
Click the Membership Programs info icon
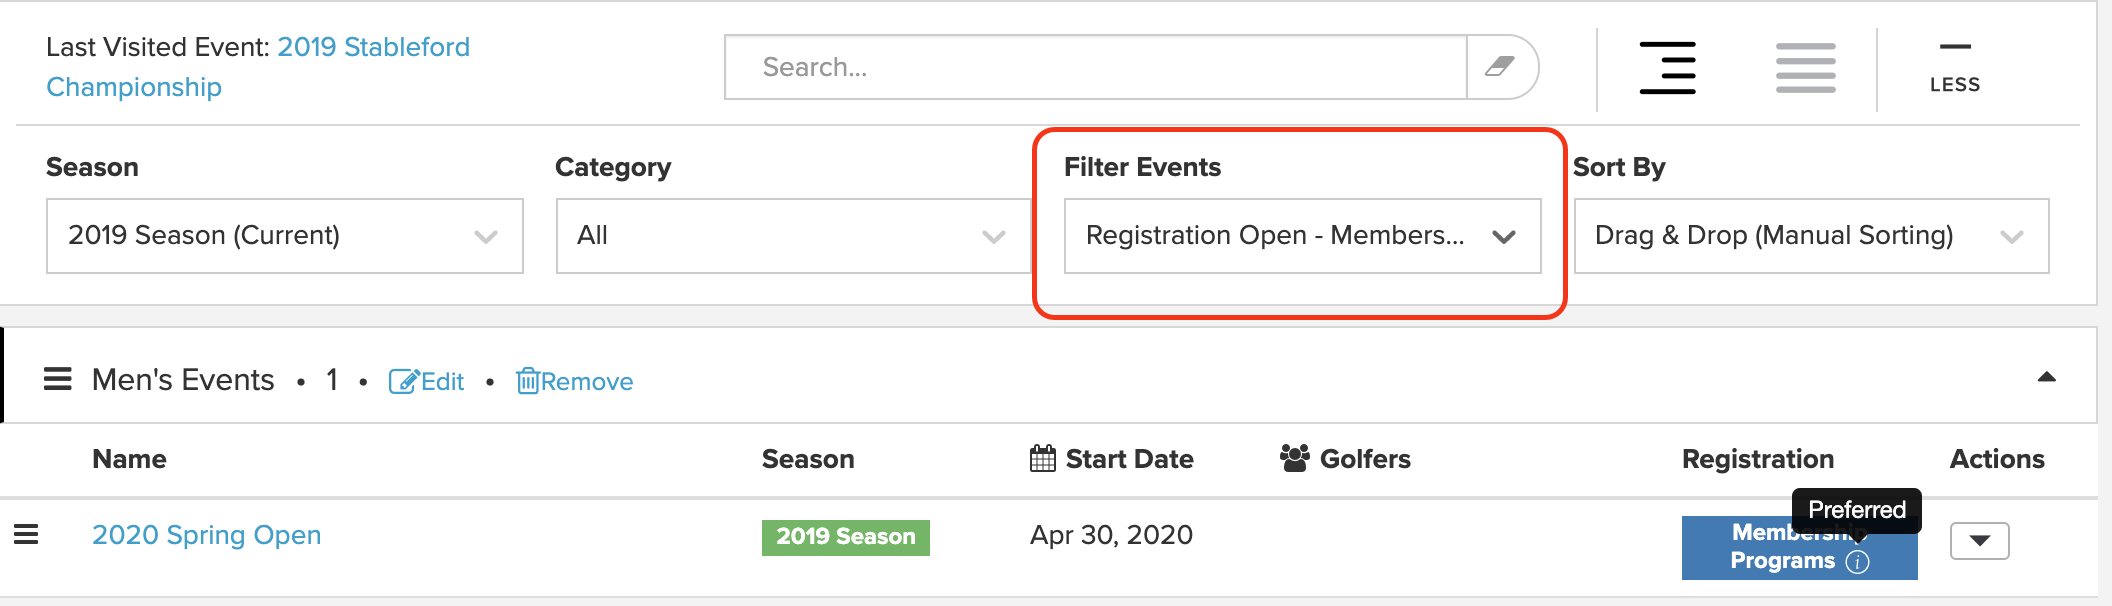pyautogui.click(x=1857, y=562)
